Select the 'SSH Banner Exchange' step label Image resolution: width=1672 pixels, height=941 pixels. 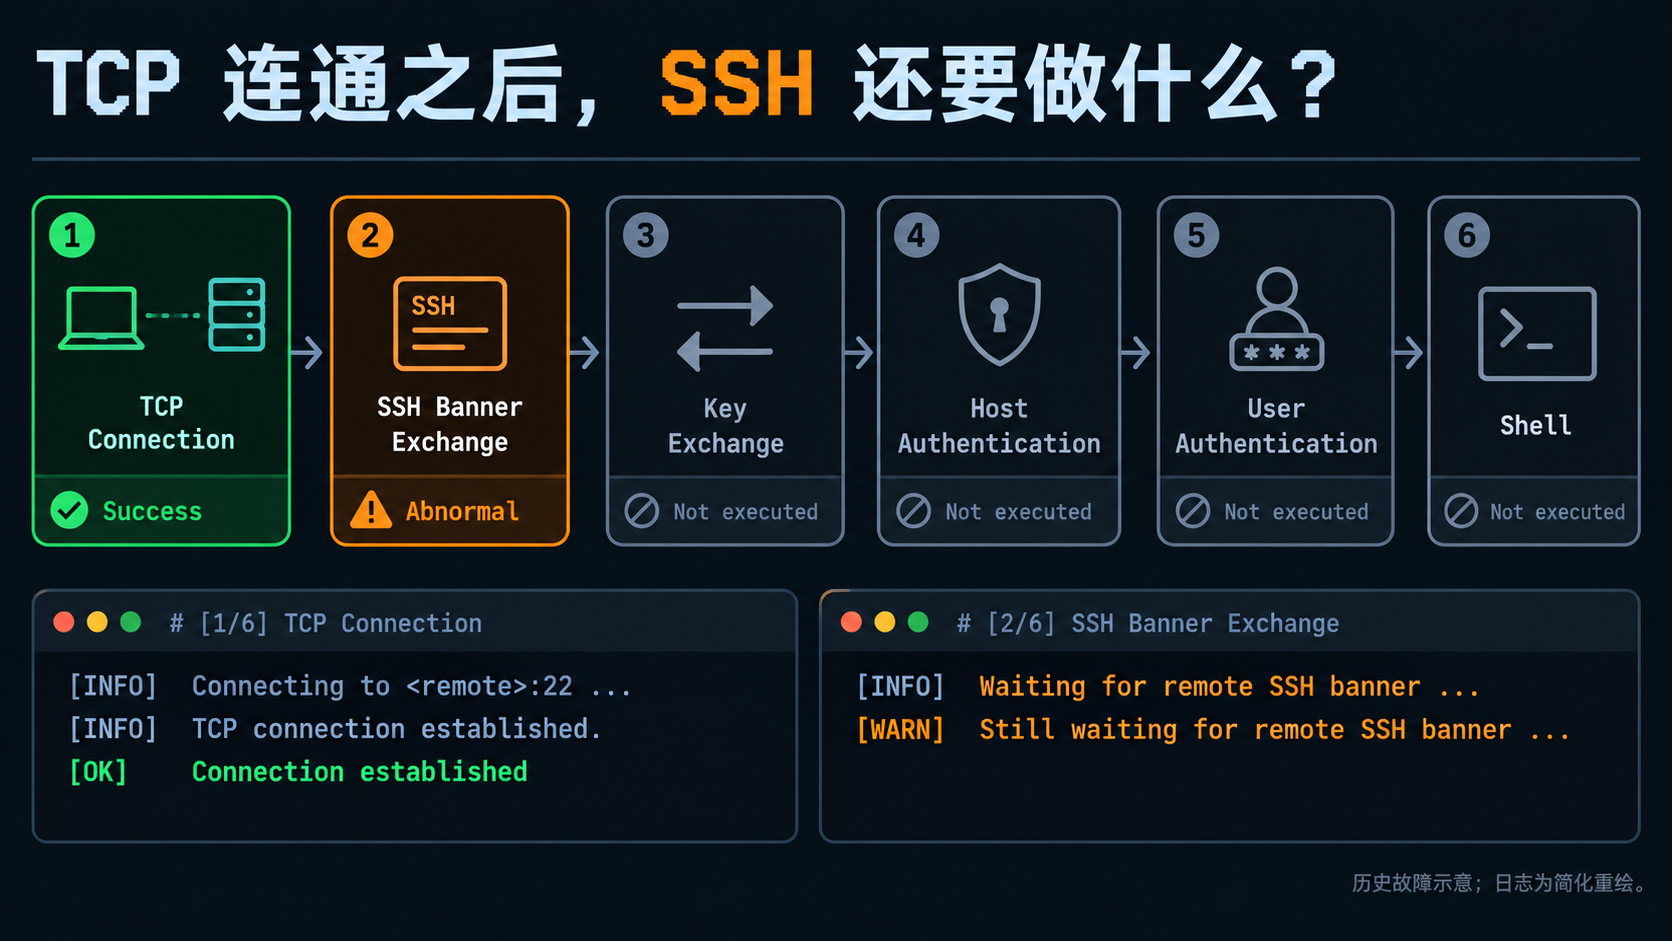[450, 424]
